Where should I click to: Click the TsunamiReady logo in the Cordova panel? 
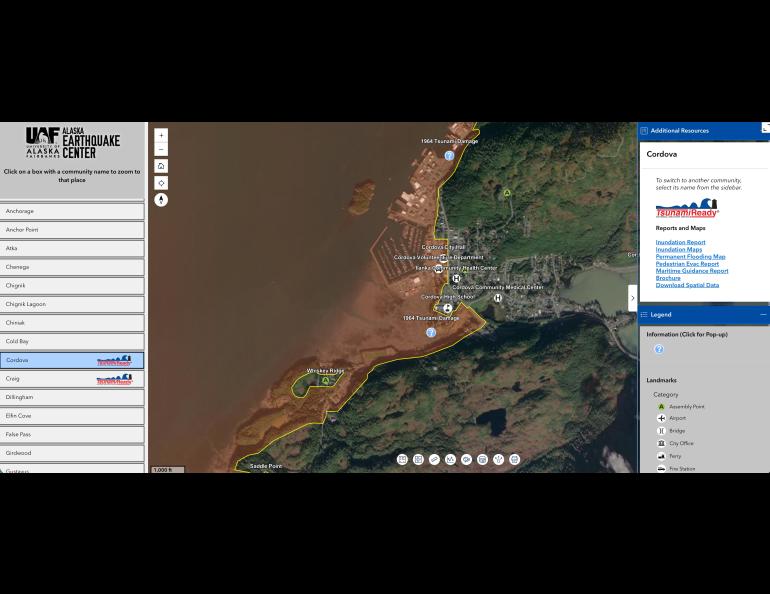[x=687, y=208]
